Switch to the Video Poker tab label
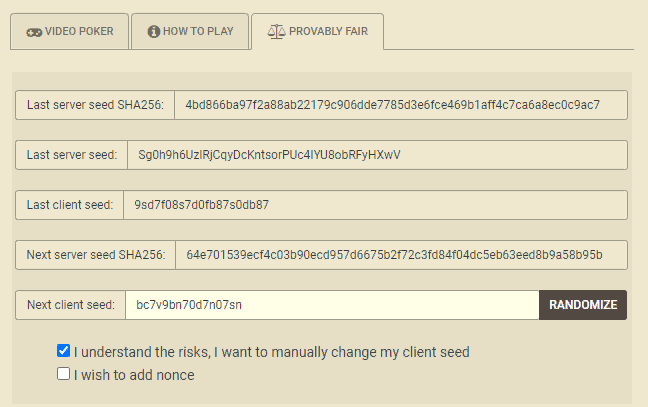648x407 pixels. 79,32
